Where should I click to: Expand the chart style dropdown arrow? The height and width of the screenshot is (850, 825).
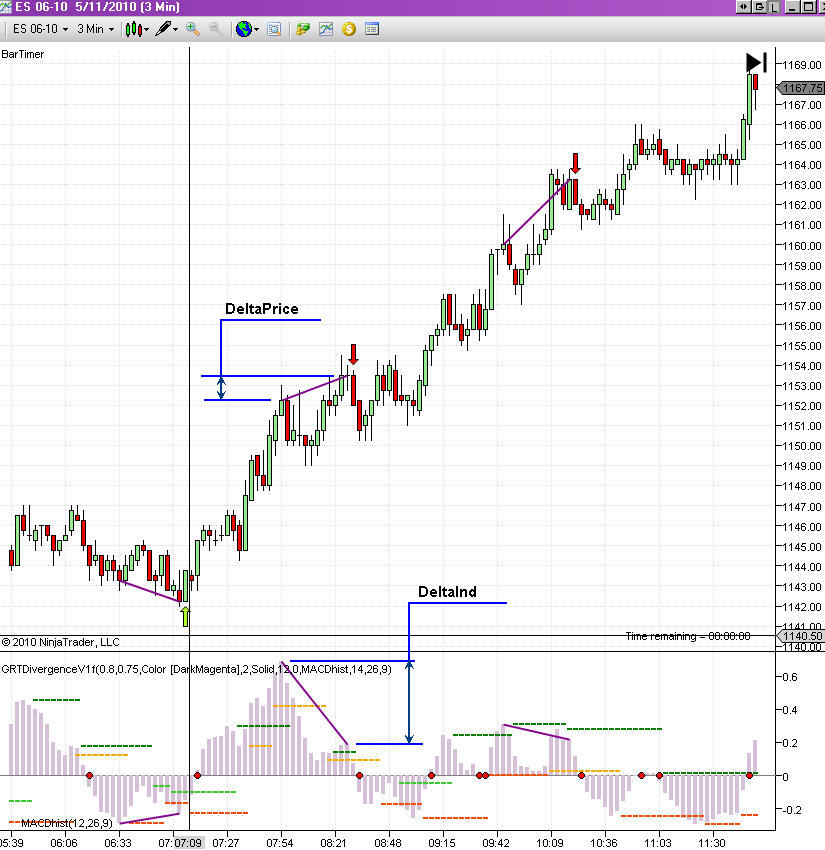147,30
